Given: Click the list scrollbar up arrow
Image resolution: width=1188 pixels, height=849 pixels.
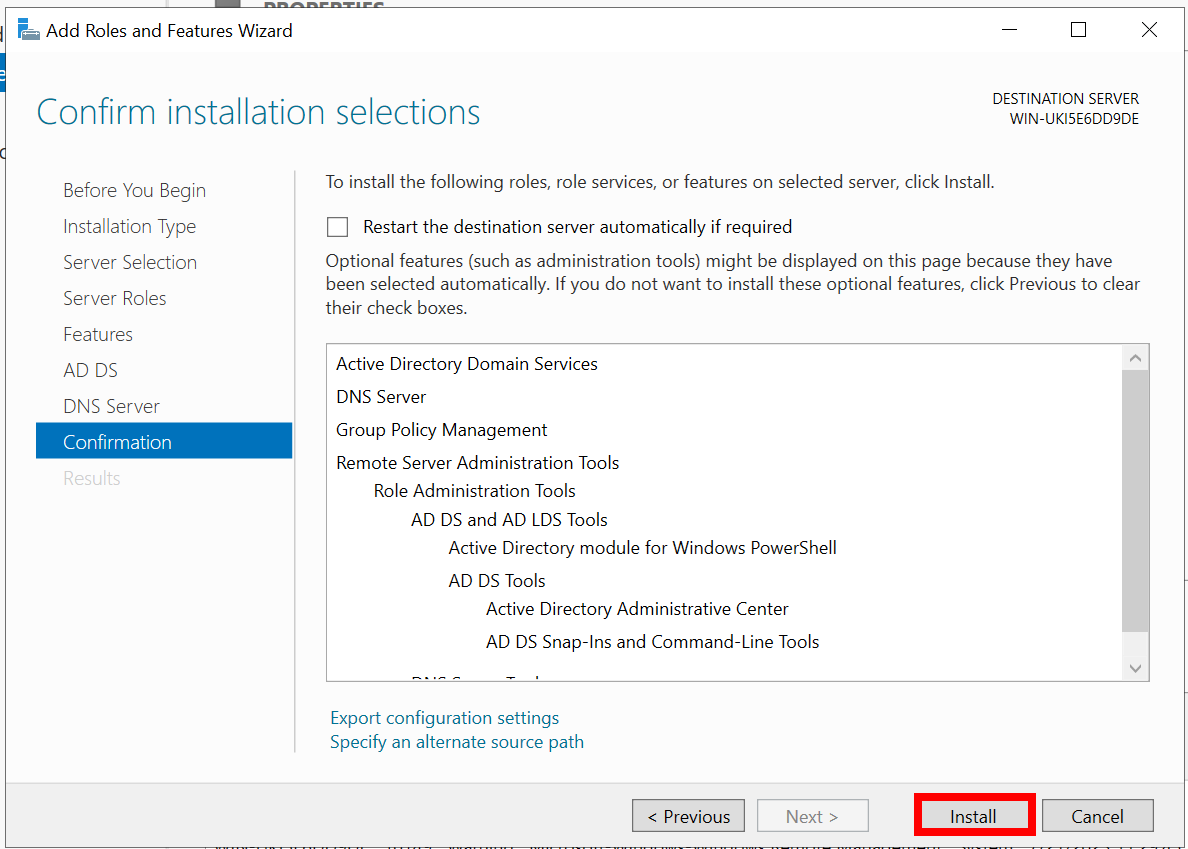Looking at the screenshot, I should 1135,357.
